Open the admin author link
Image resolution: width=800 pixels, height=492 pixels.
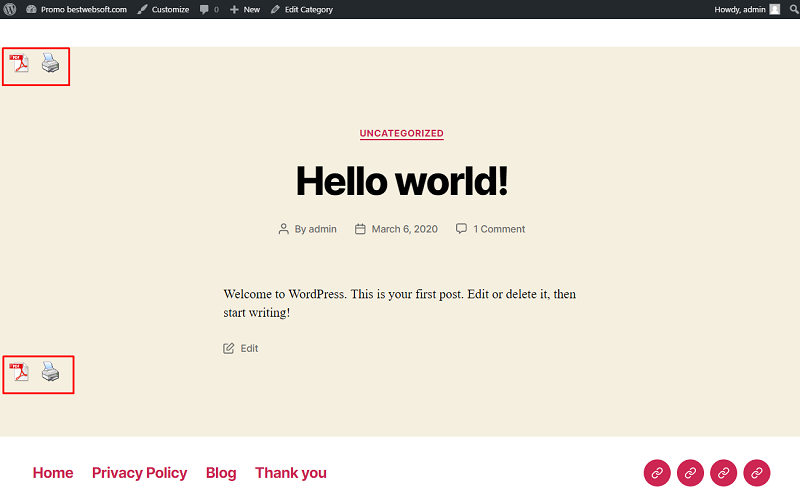point(322,229)
